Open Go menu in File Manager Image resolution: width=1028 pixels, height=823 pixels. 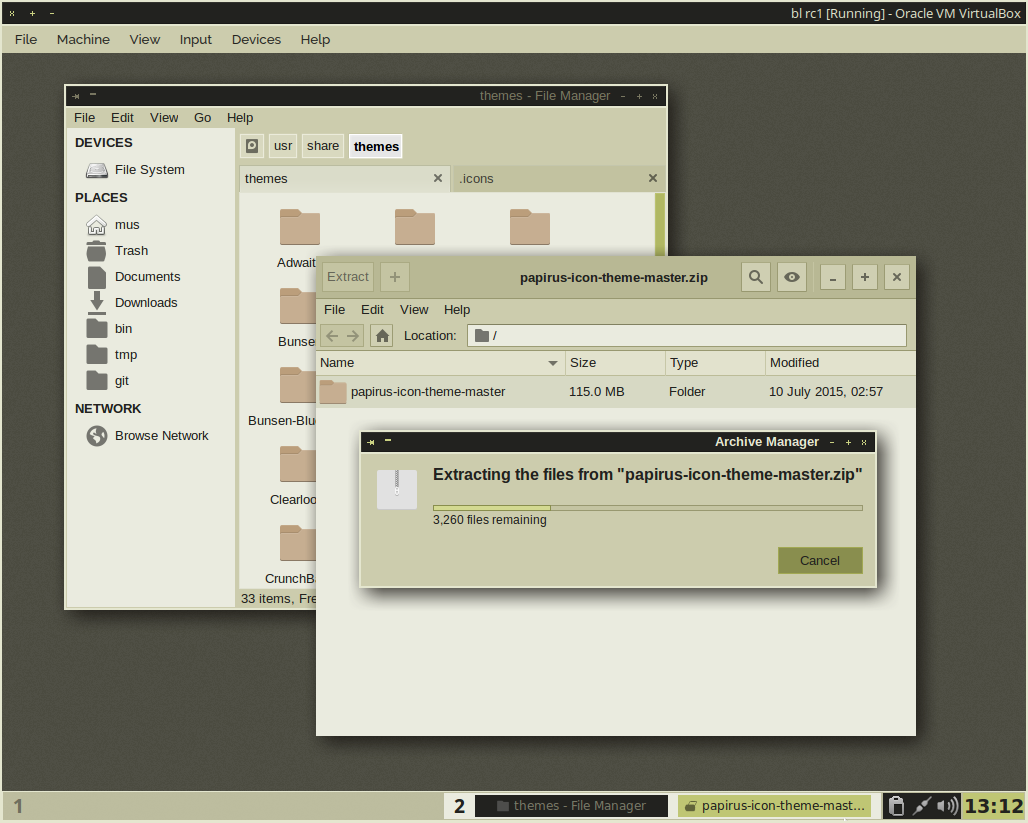click(202, 117)
